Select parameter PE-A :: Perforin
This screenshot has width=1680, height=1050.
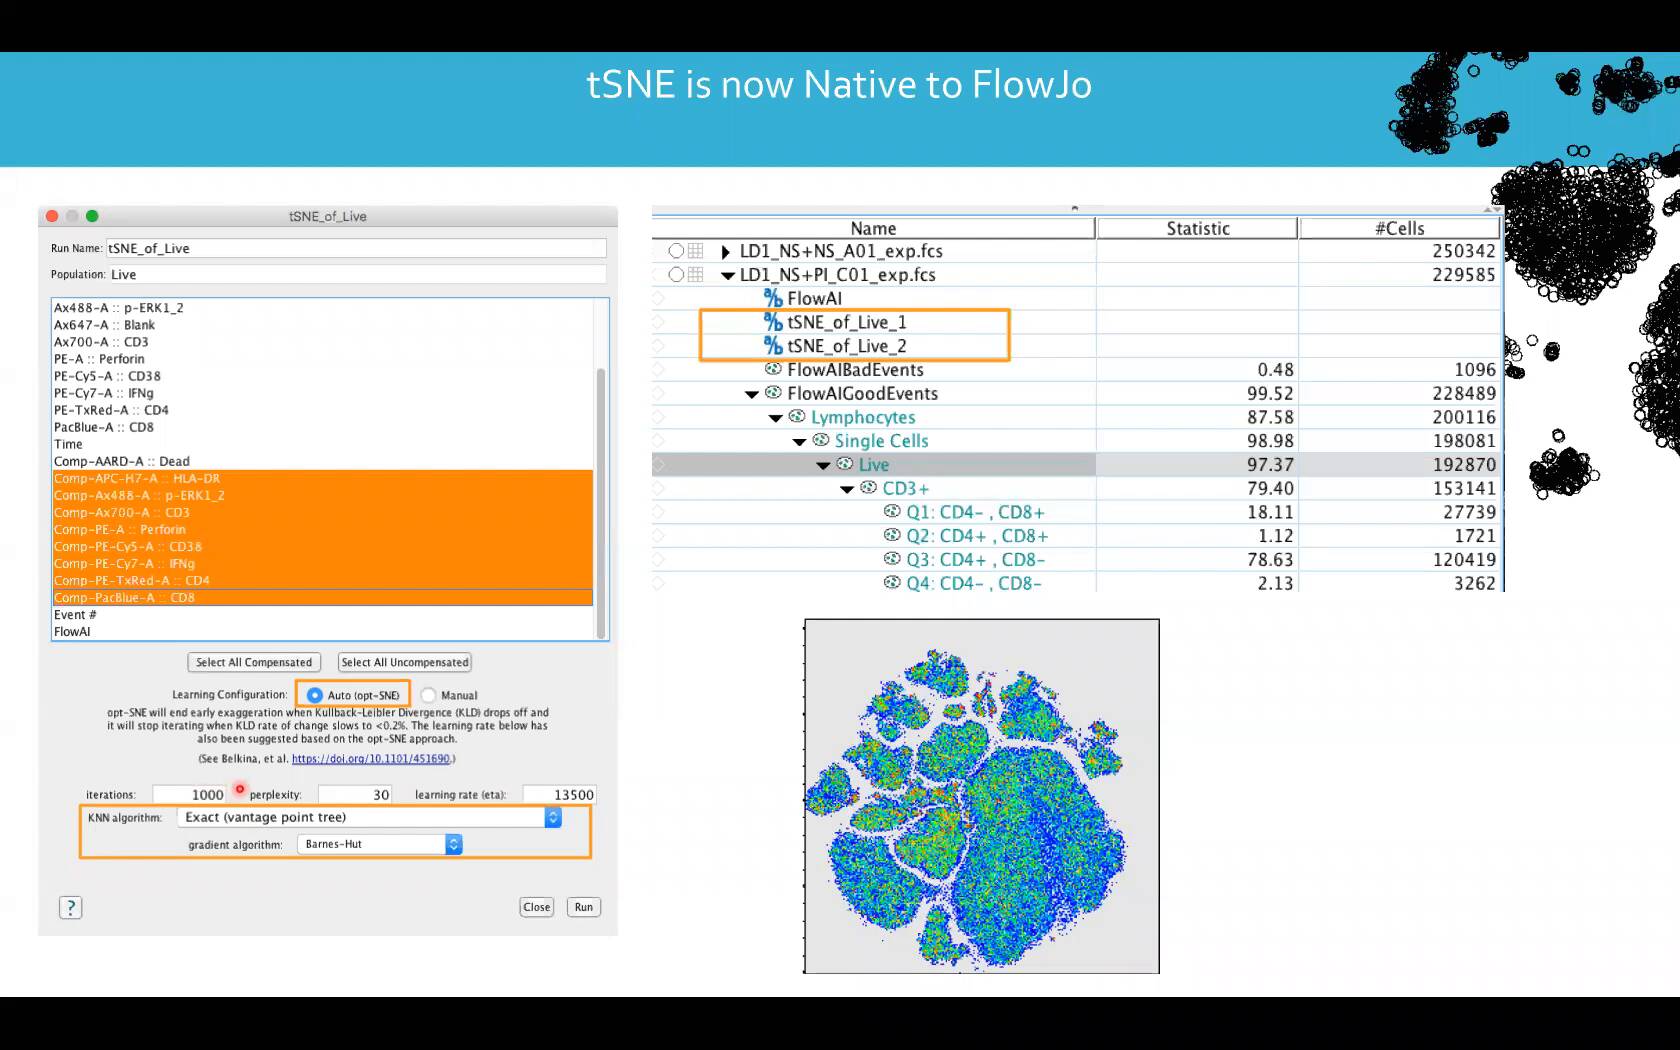click(x=323, y=359)
